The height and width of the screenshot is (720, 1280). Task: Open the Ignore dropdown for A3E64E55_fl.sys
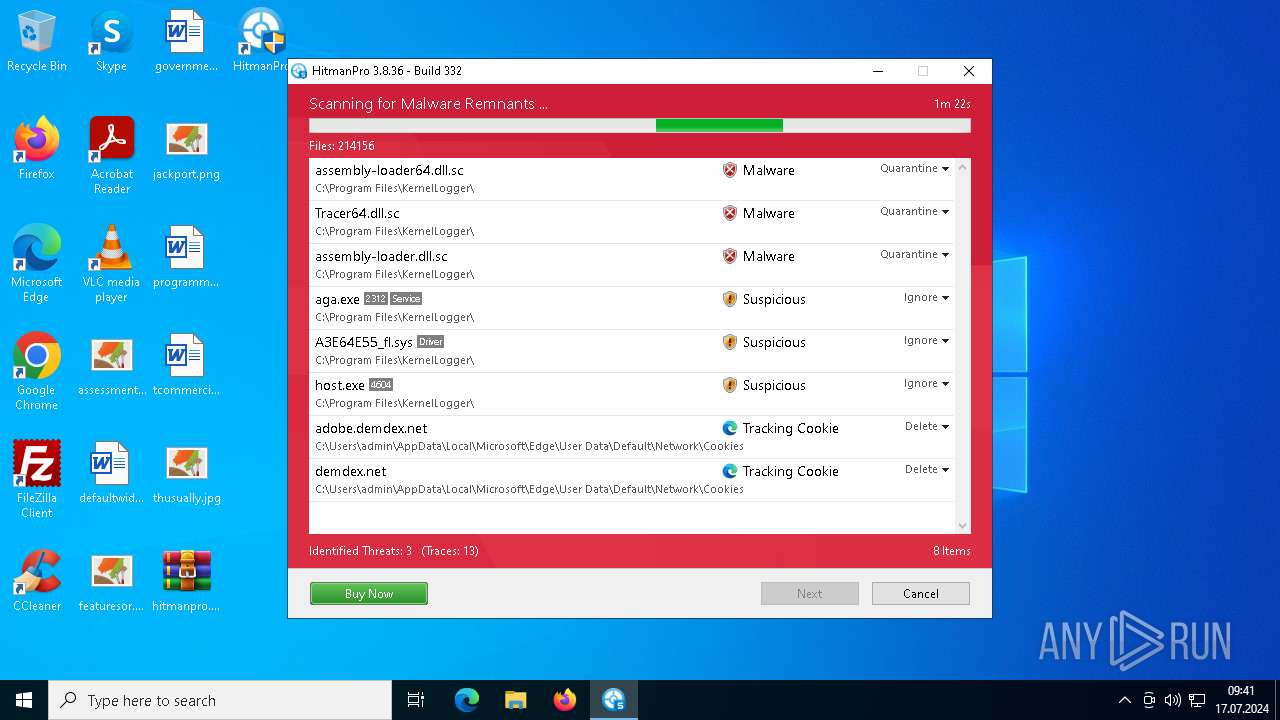[x=926, y=341]
